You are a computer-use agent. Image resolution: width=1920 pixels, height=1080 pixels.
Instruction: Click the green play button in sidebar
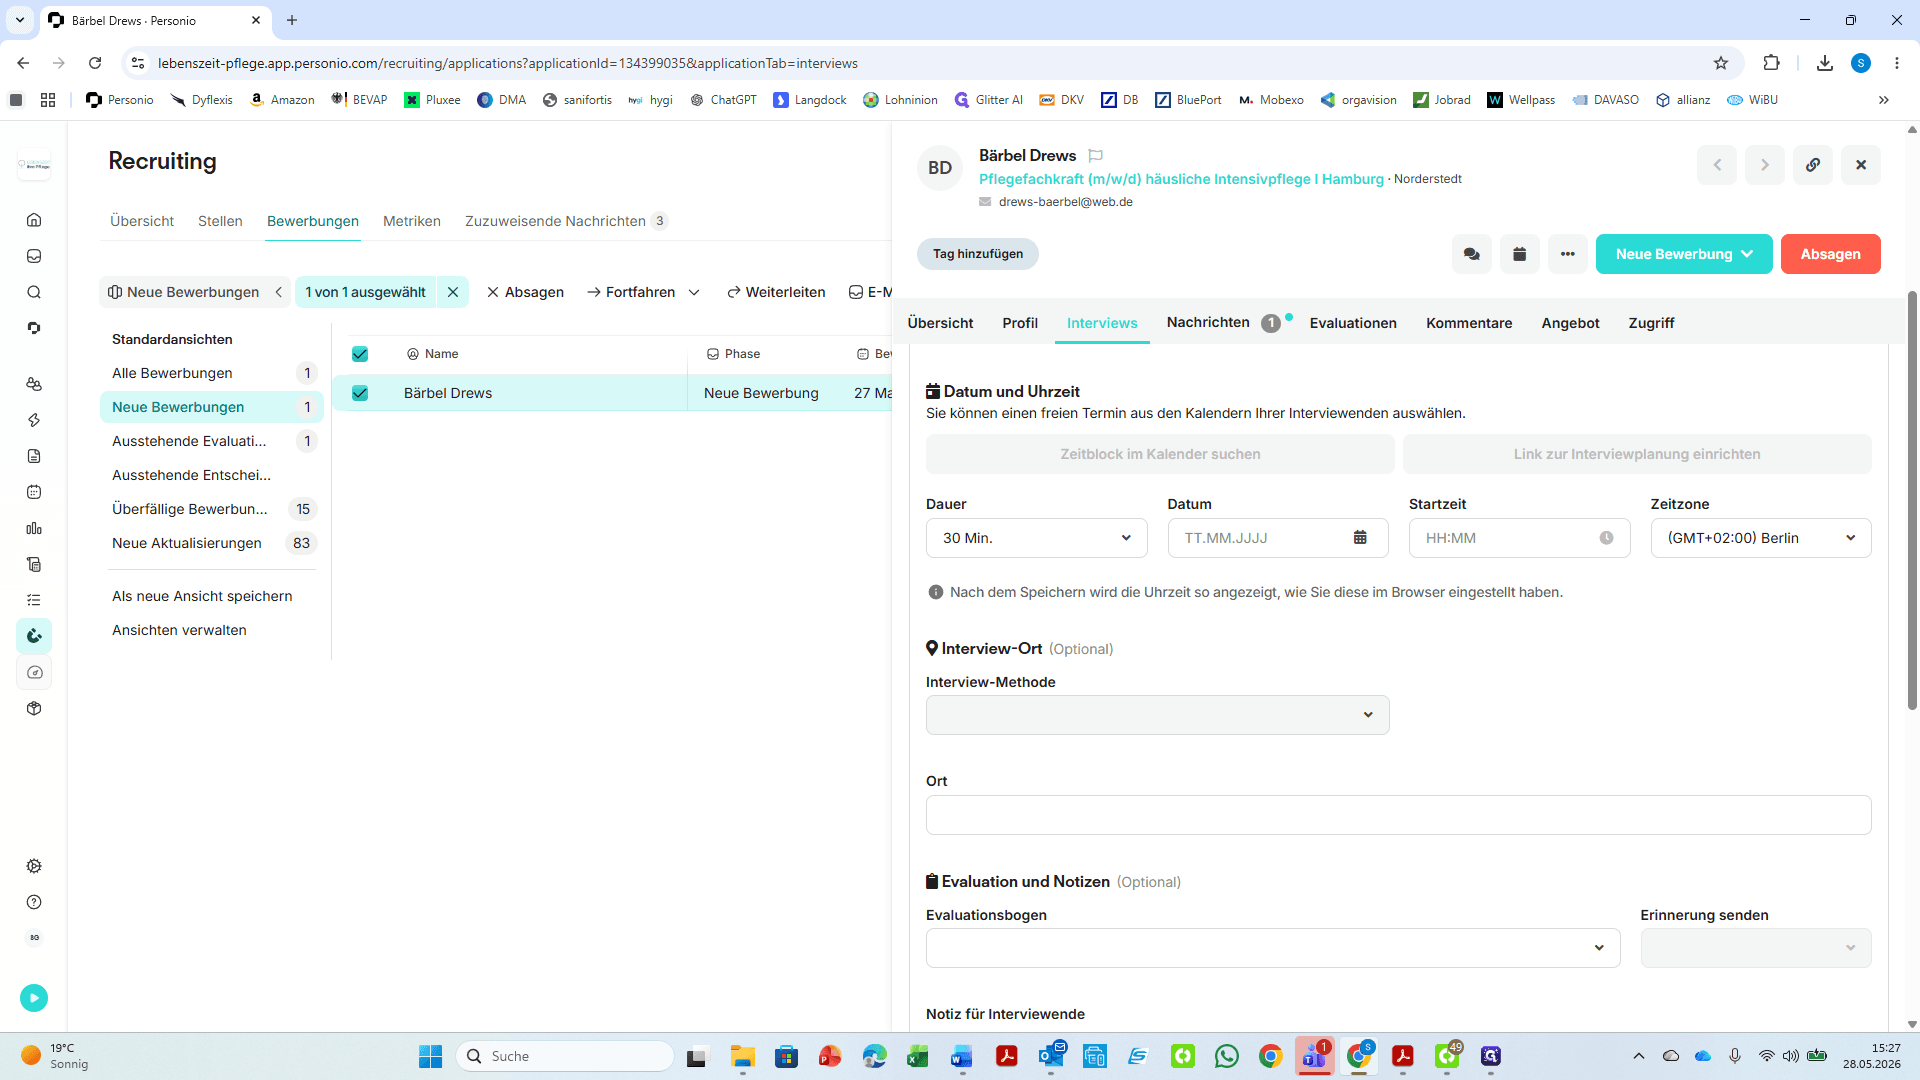pyautogui.click(x=34, y=998)
